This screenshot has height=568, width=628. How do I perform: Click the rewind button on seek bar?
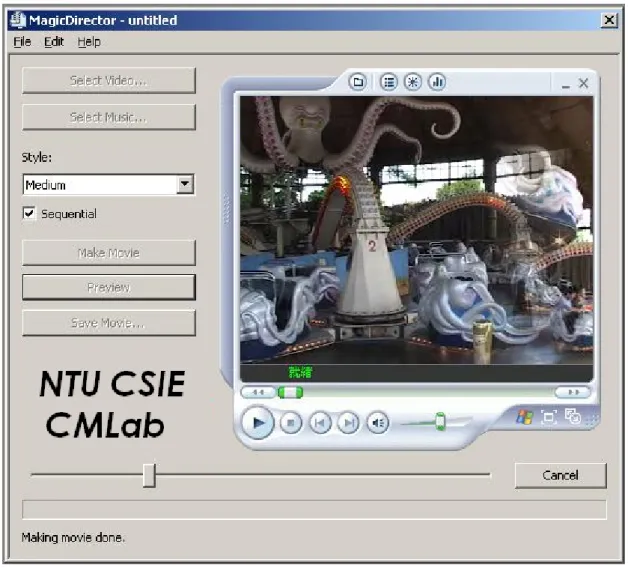pos(258,392)
